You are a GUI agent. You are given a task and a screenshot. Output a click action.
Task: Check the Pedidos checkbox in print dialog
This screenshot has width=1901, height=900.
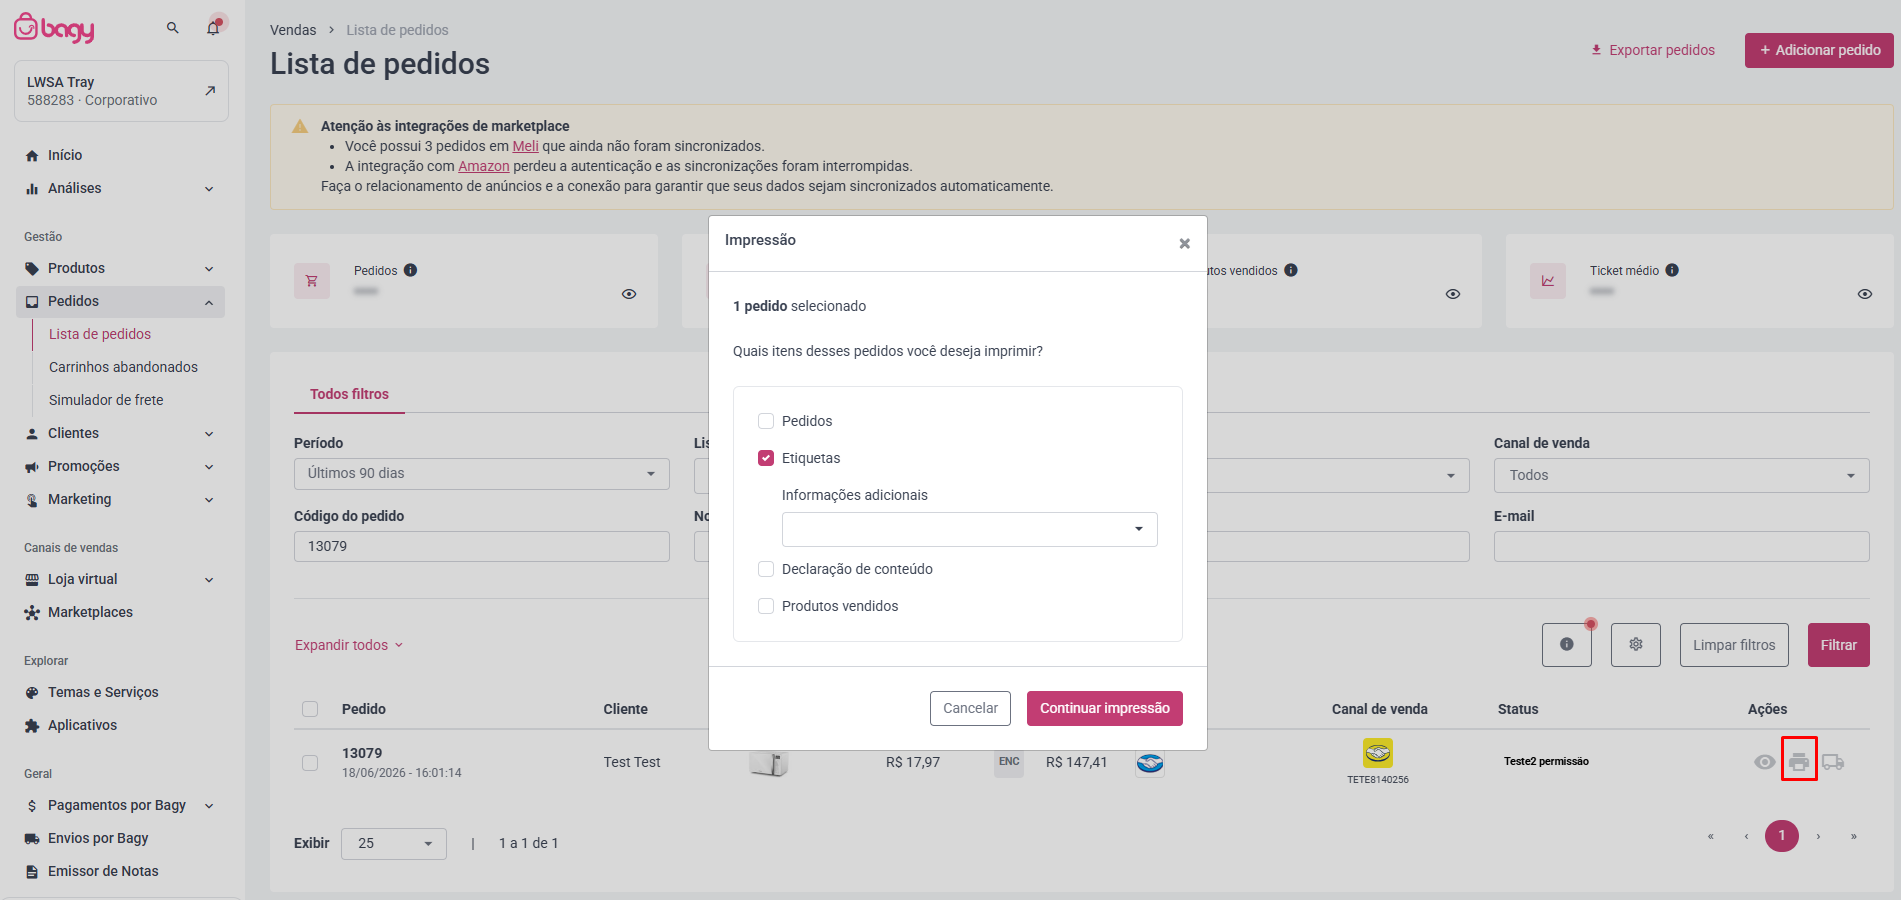[766, 421]
